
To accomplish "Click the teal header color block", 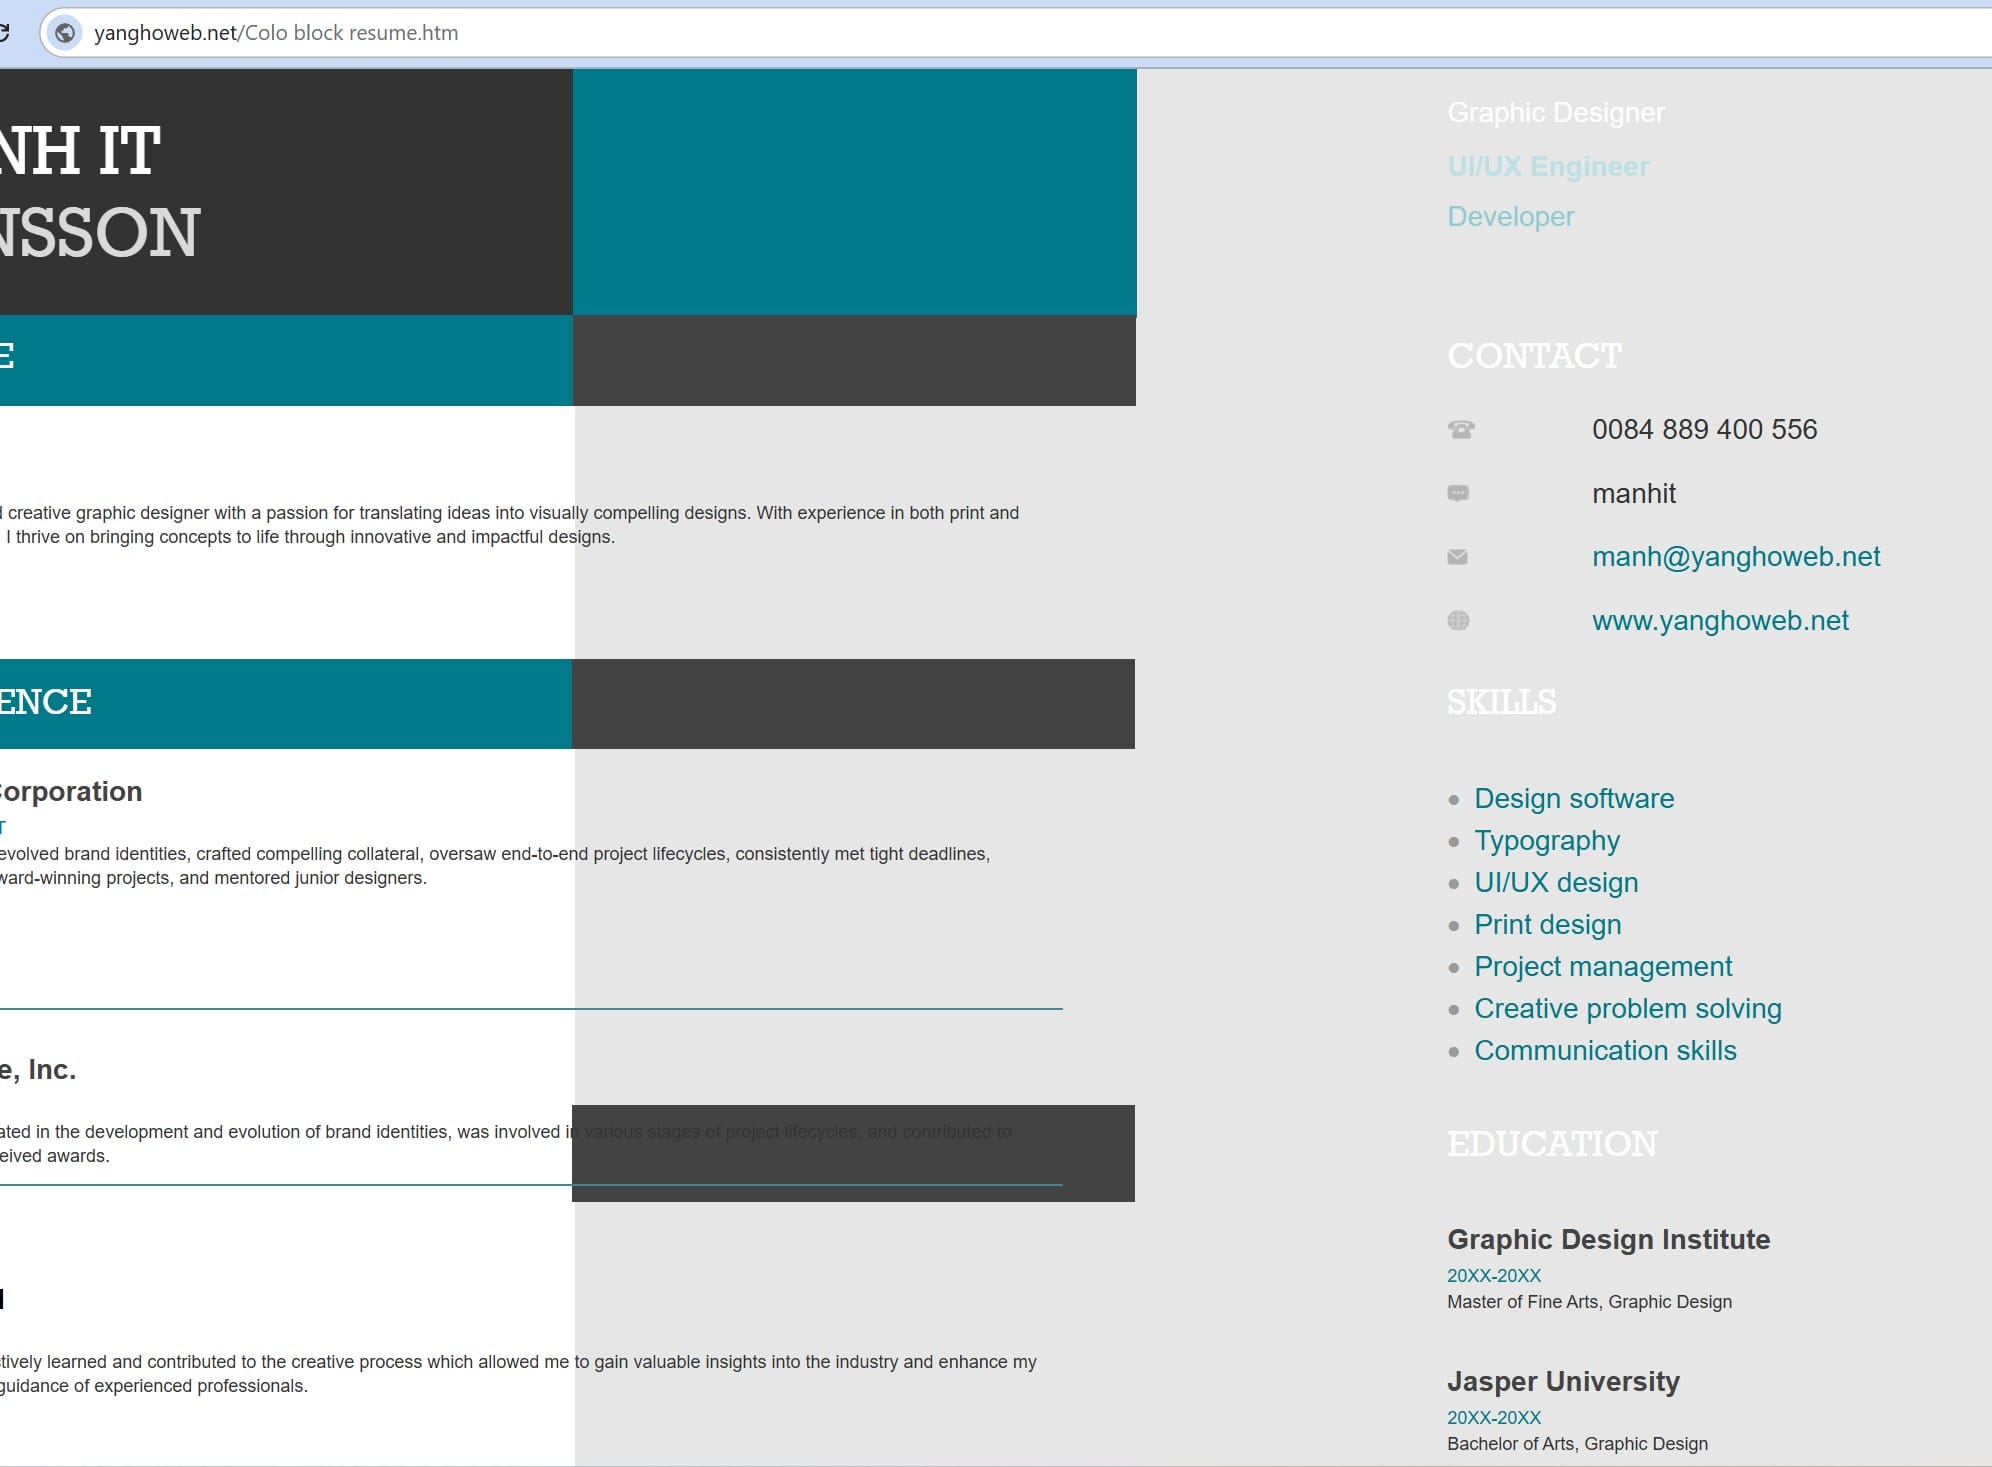I will click(854, 192).
